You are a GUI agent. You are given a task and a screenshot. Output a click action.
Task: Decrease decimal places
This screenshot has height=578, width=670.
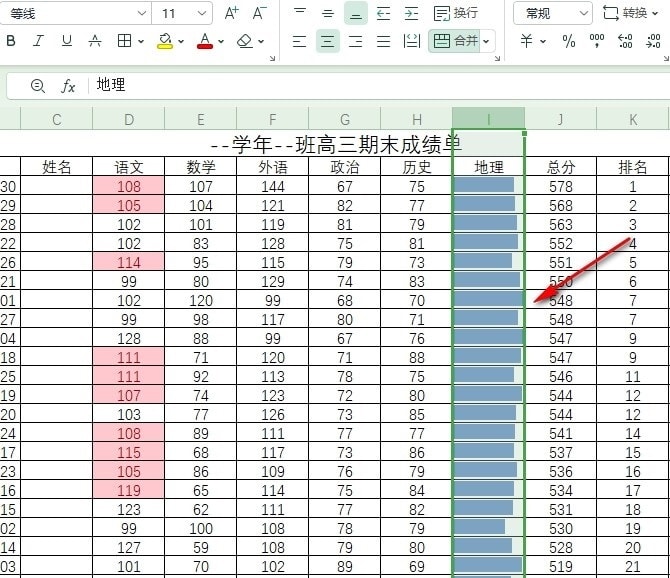(x=653, y=41)
